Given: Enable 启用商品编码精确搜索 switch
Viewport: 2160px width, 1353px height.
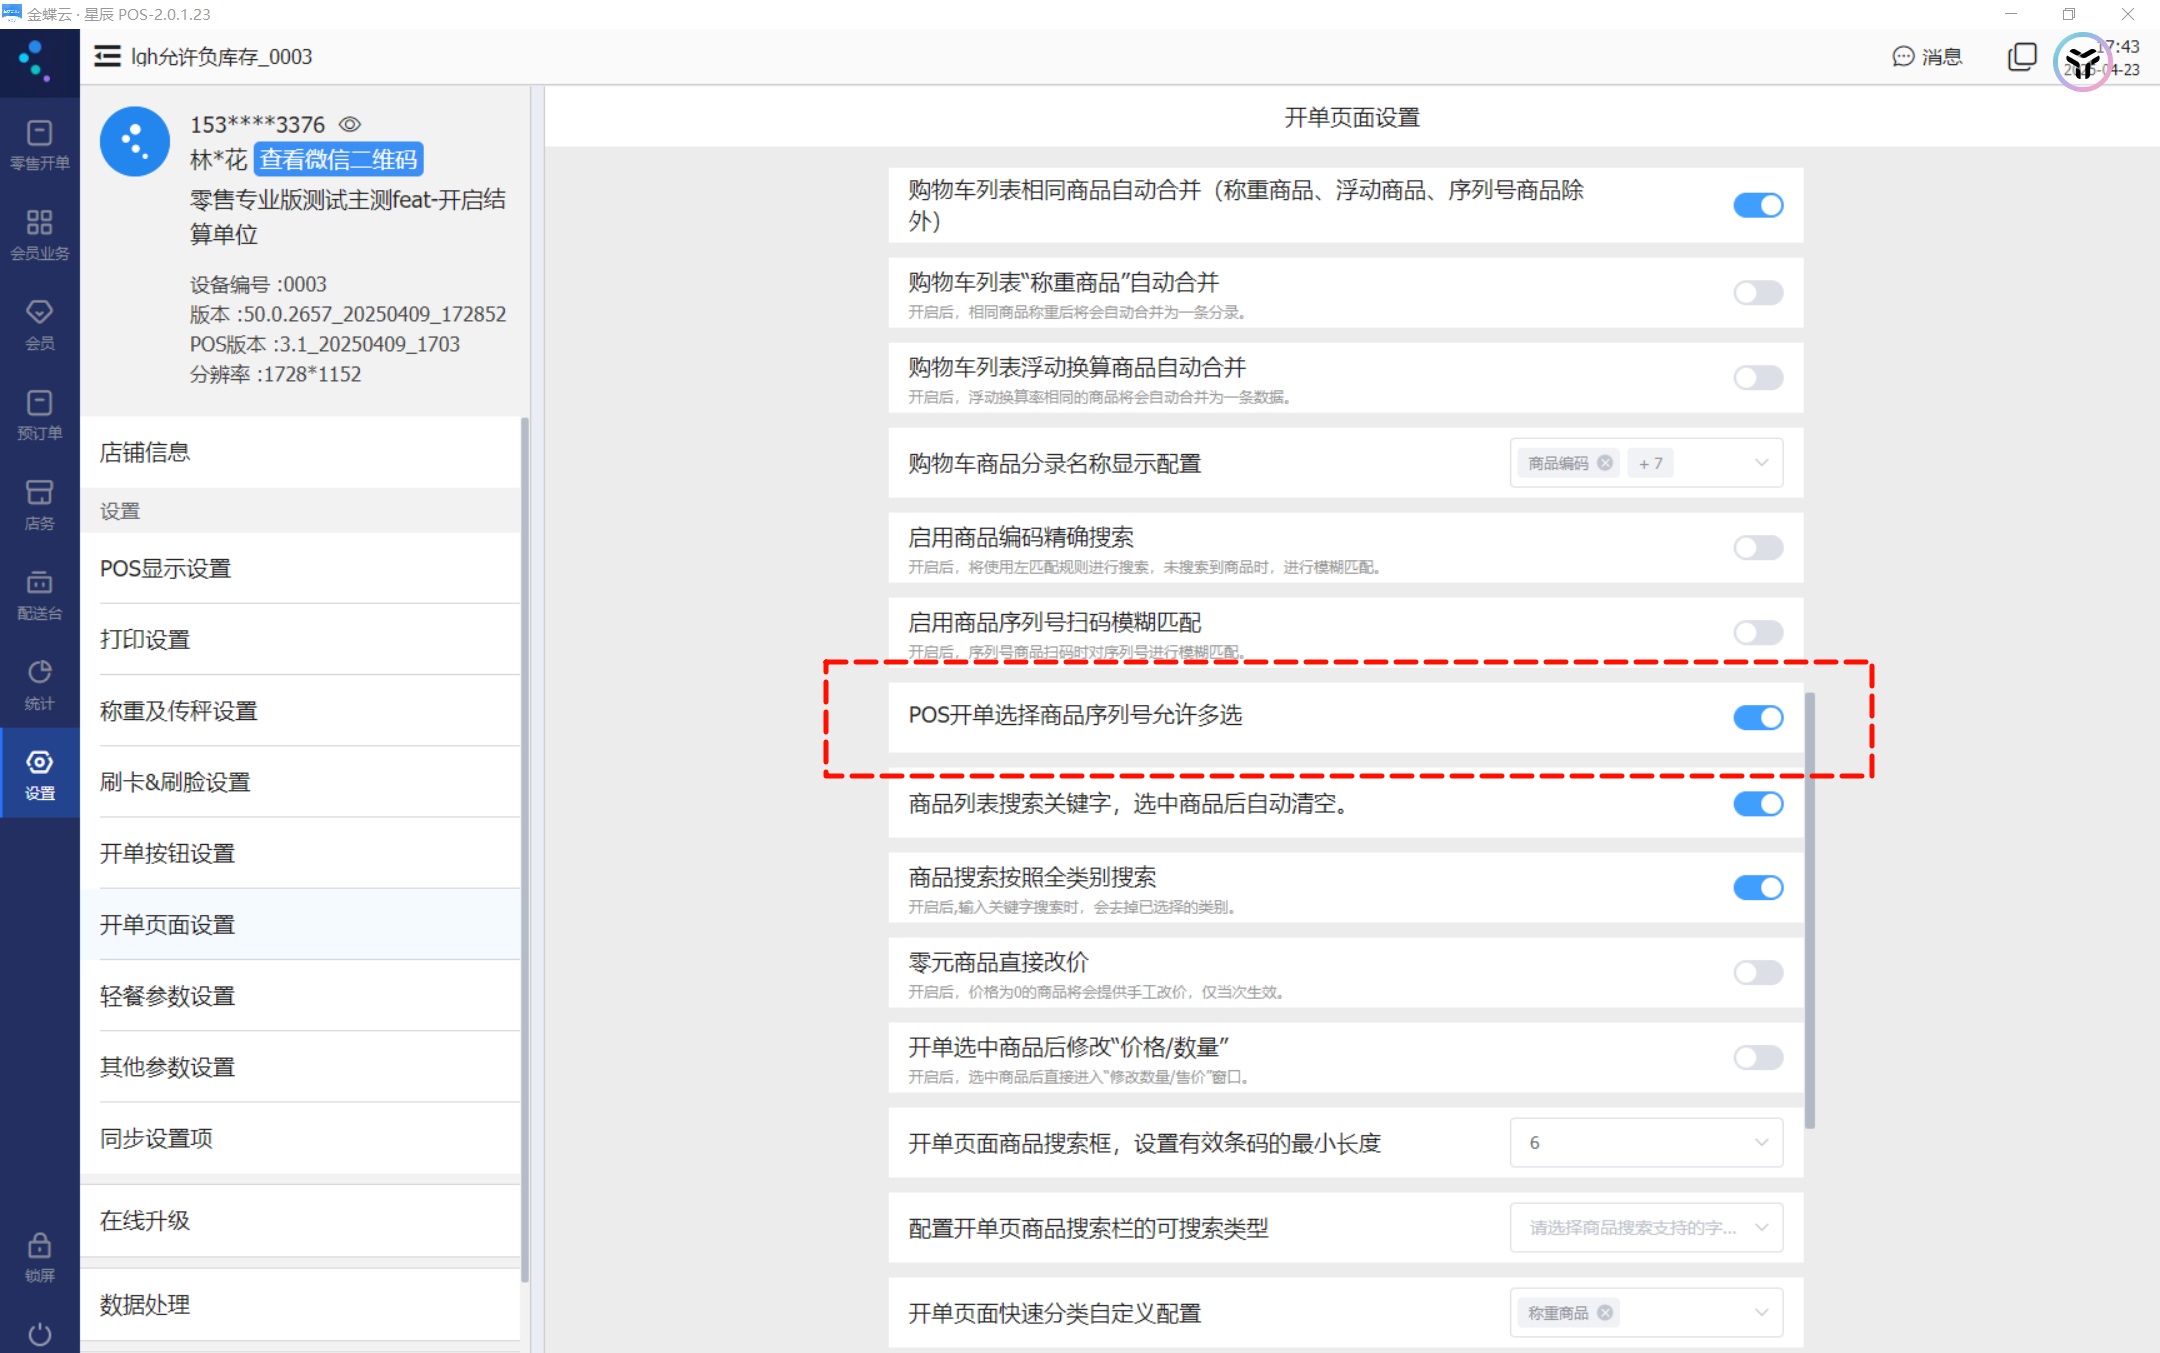Looking at the screenshot, I should point(1758,548).
